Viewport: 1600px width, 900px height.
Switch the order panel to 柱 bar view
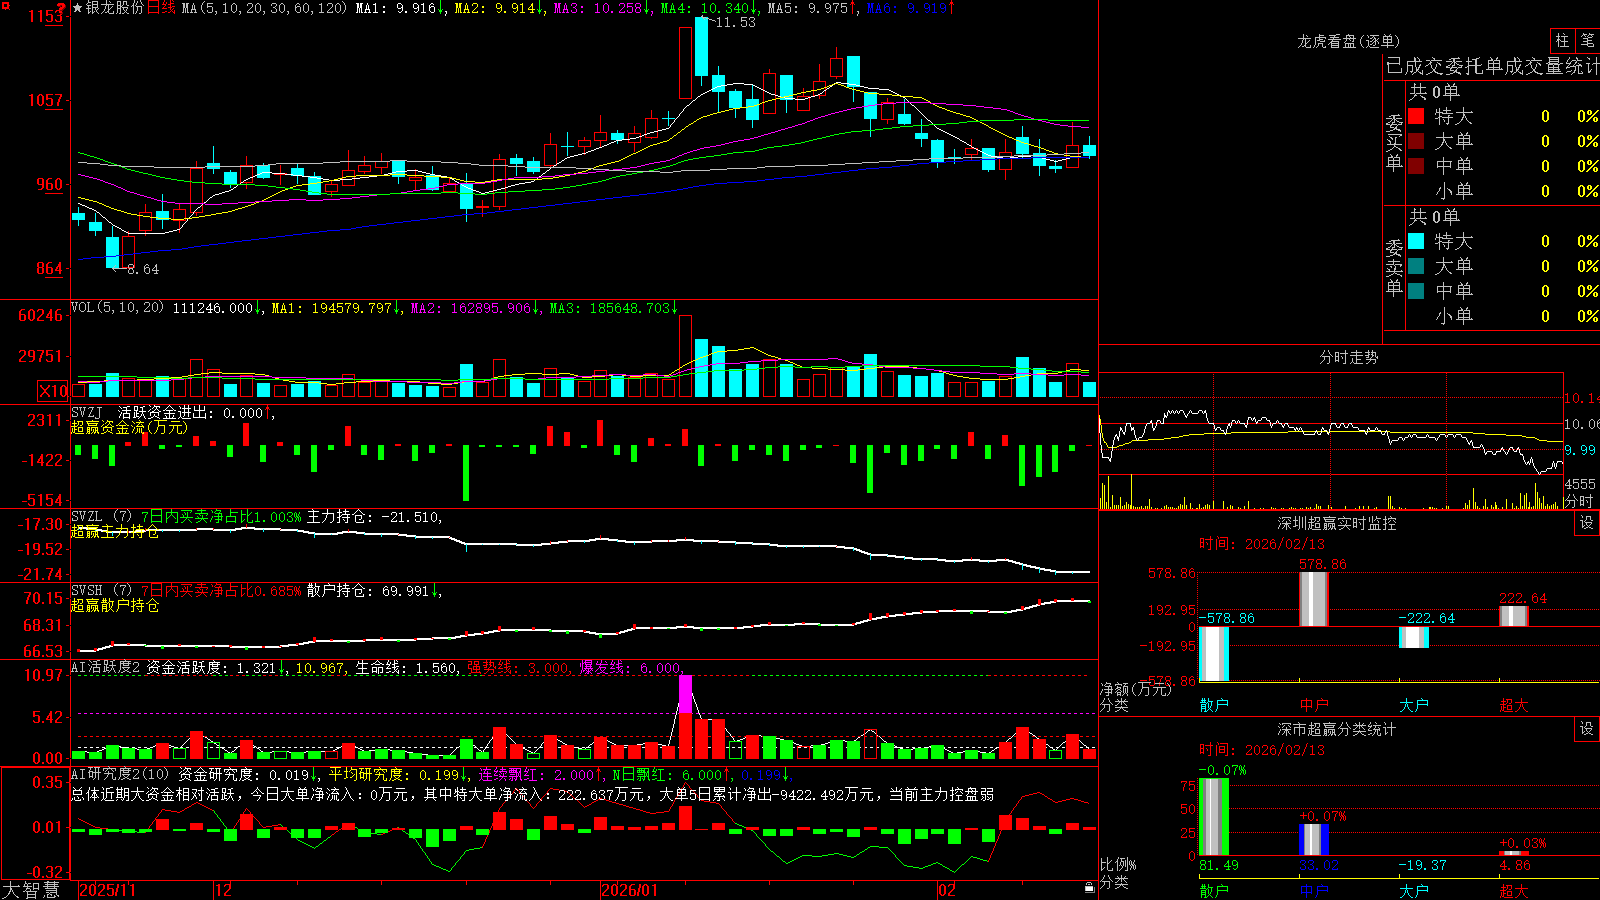[1562, 41]
